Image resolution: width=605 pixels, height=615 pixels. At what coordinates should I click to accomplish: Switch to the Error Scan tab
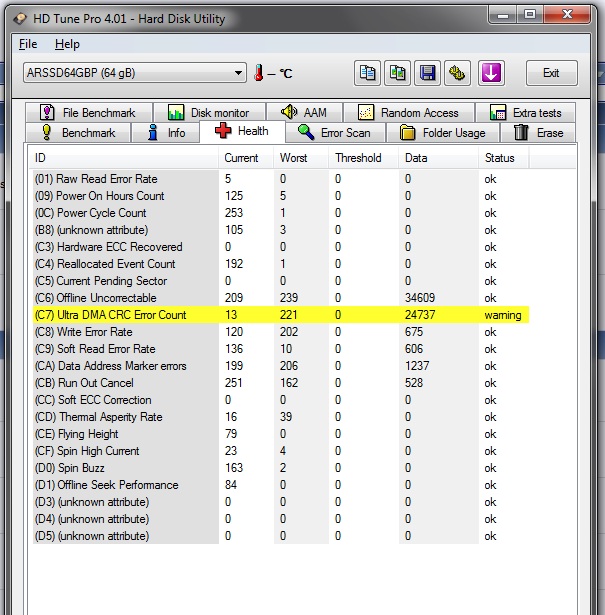coord(335,133)
